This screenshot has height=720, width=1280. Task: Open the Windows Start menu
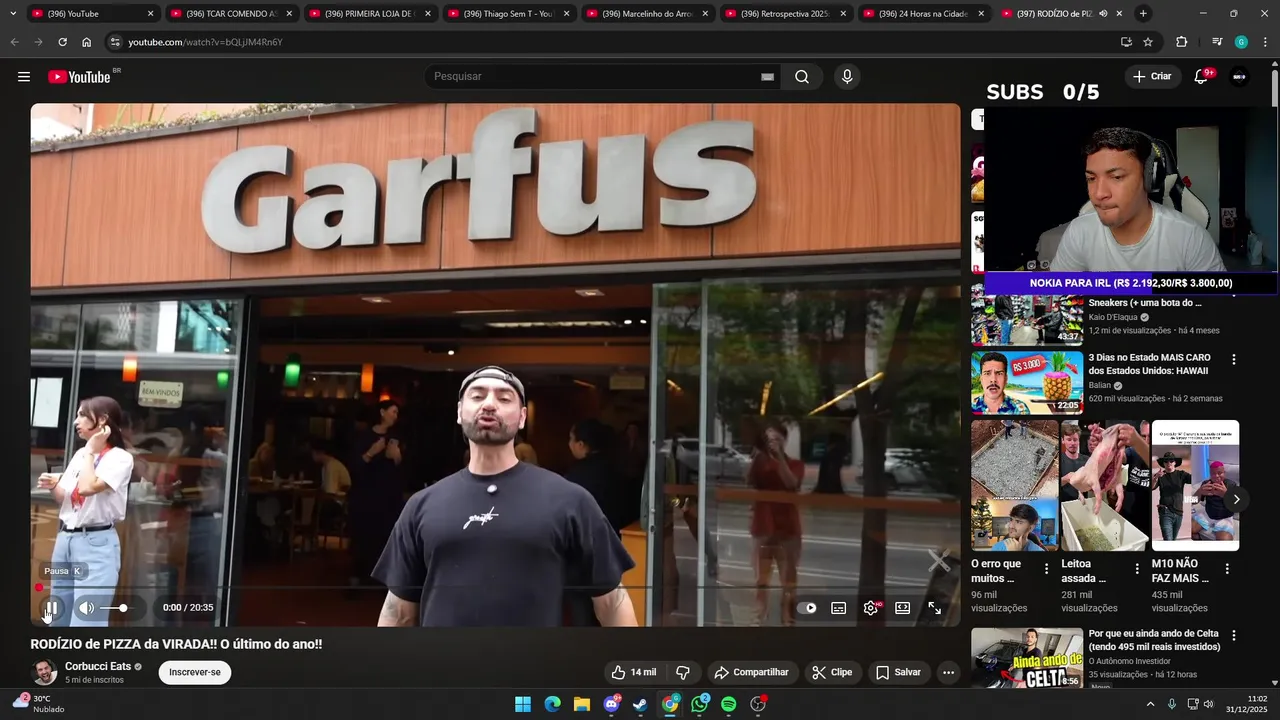pos(523,704)
